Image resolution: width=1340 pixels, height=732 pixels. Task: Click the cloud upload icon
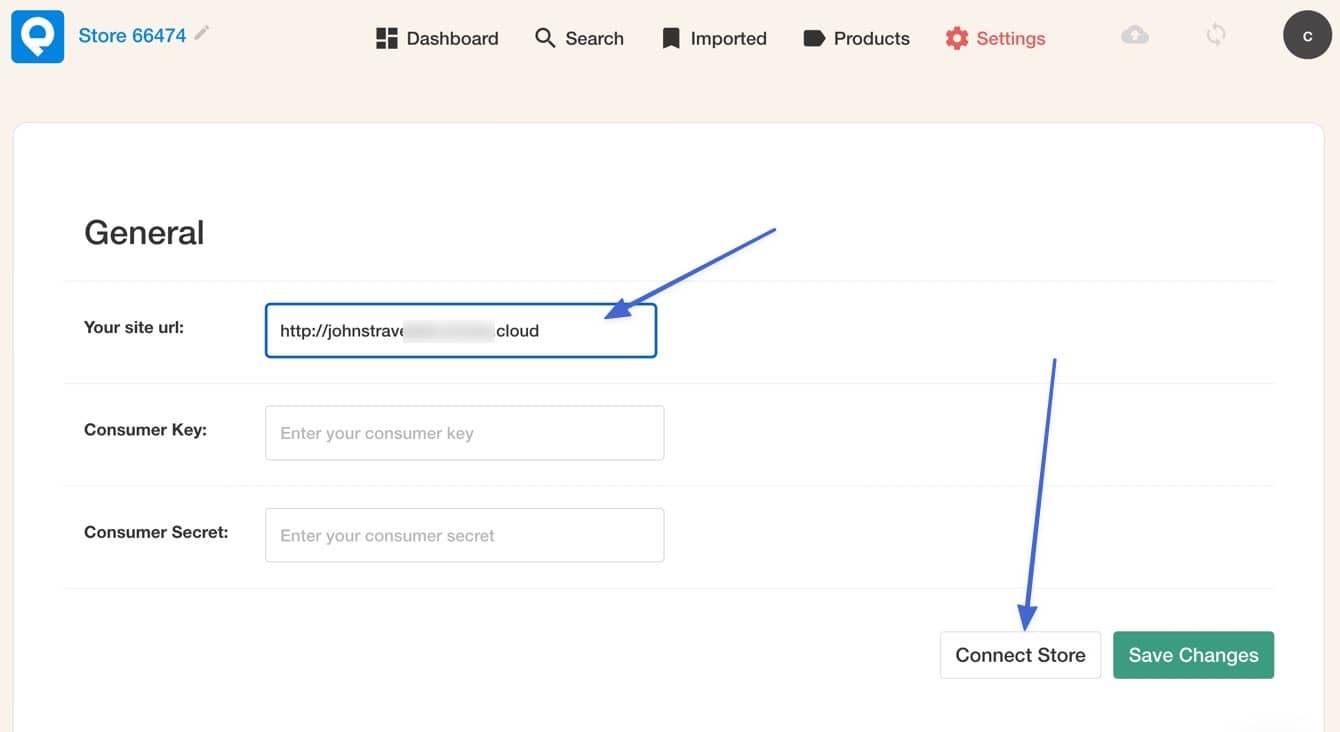pyautogui.click(x=1135, y=35)
